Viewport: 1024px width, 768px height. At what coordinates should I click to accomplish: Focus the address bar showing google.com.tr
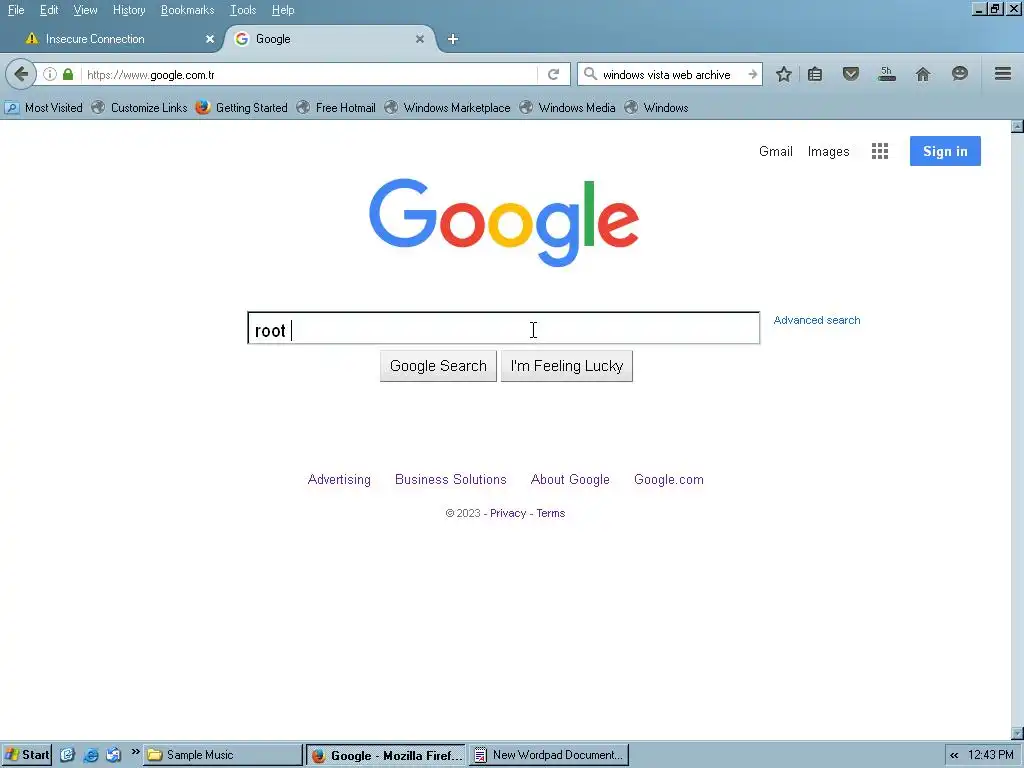pyautogui.click(x=310, y=74)
